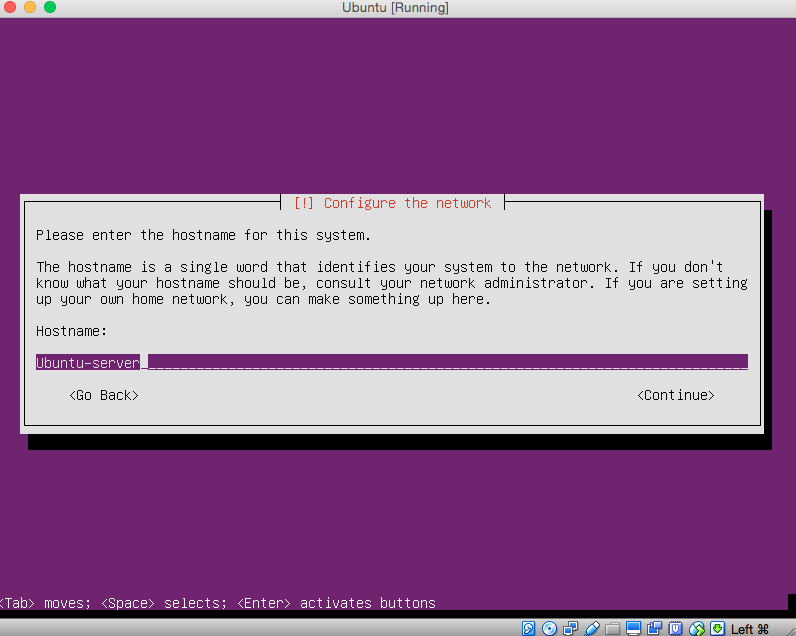Click the 'Ubuntu-server' text in hostname field
Screen dimensions: 796x636
(88, 362)
